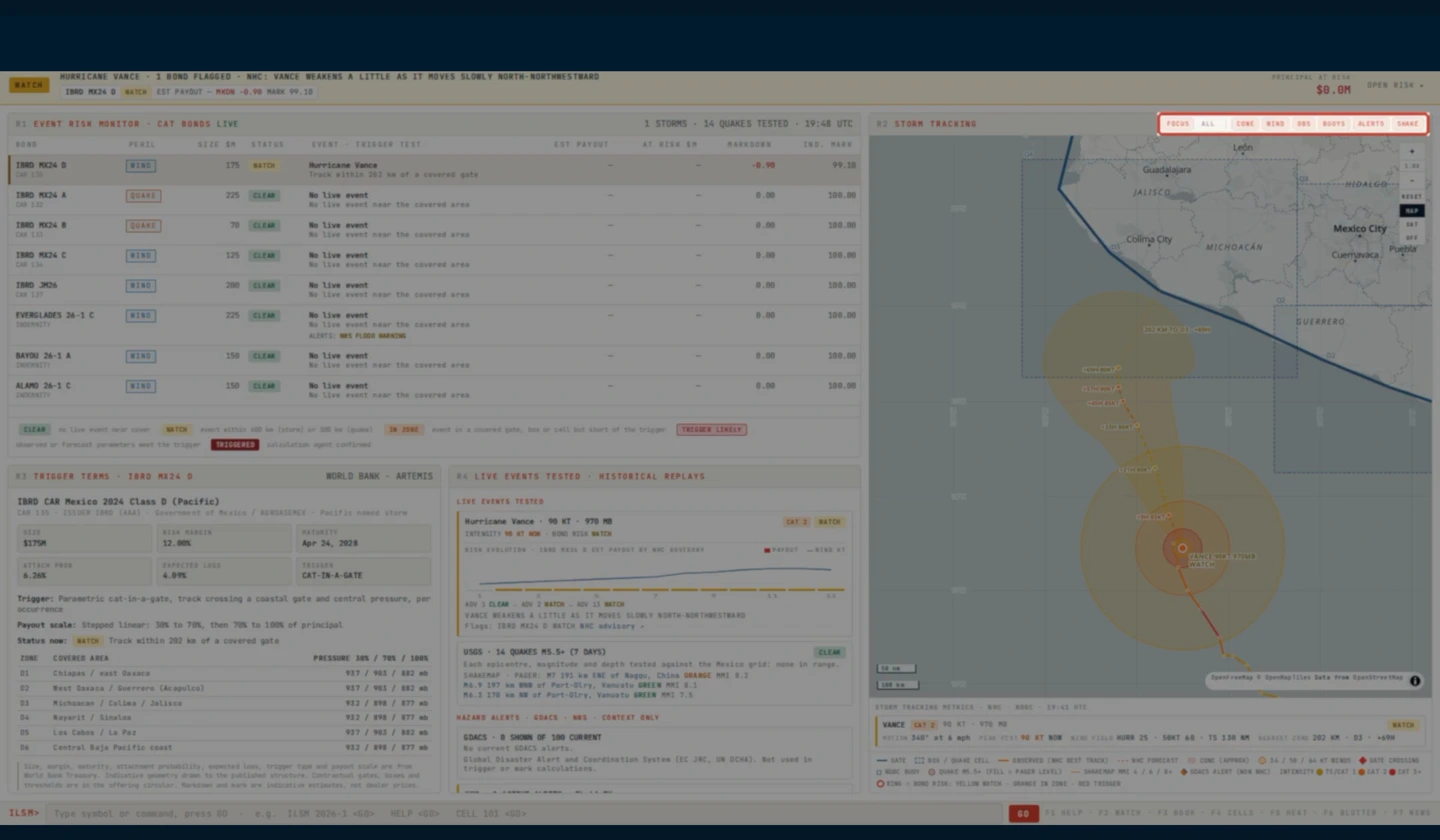Zoom in the storm tracking map with plus
The height and width of the screenshot is (840, 1440).
click(1411, 152)
